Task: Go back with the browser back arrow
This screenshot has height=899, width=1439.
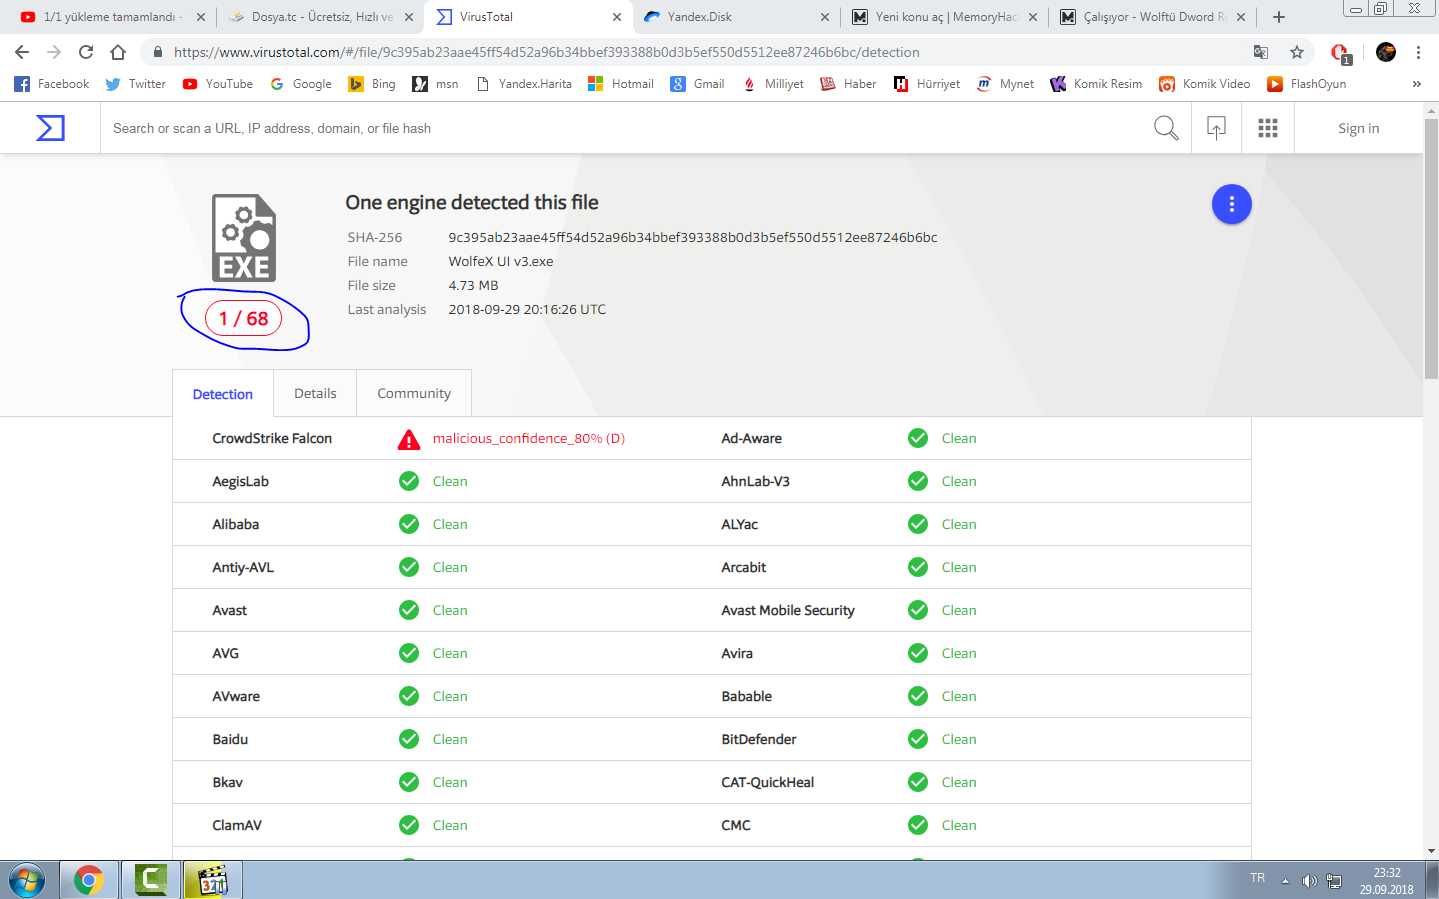Action: tap(22, 52)
